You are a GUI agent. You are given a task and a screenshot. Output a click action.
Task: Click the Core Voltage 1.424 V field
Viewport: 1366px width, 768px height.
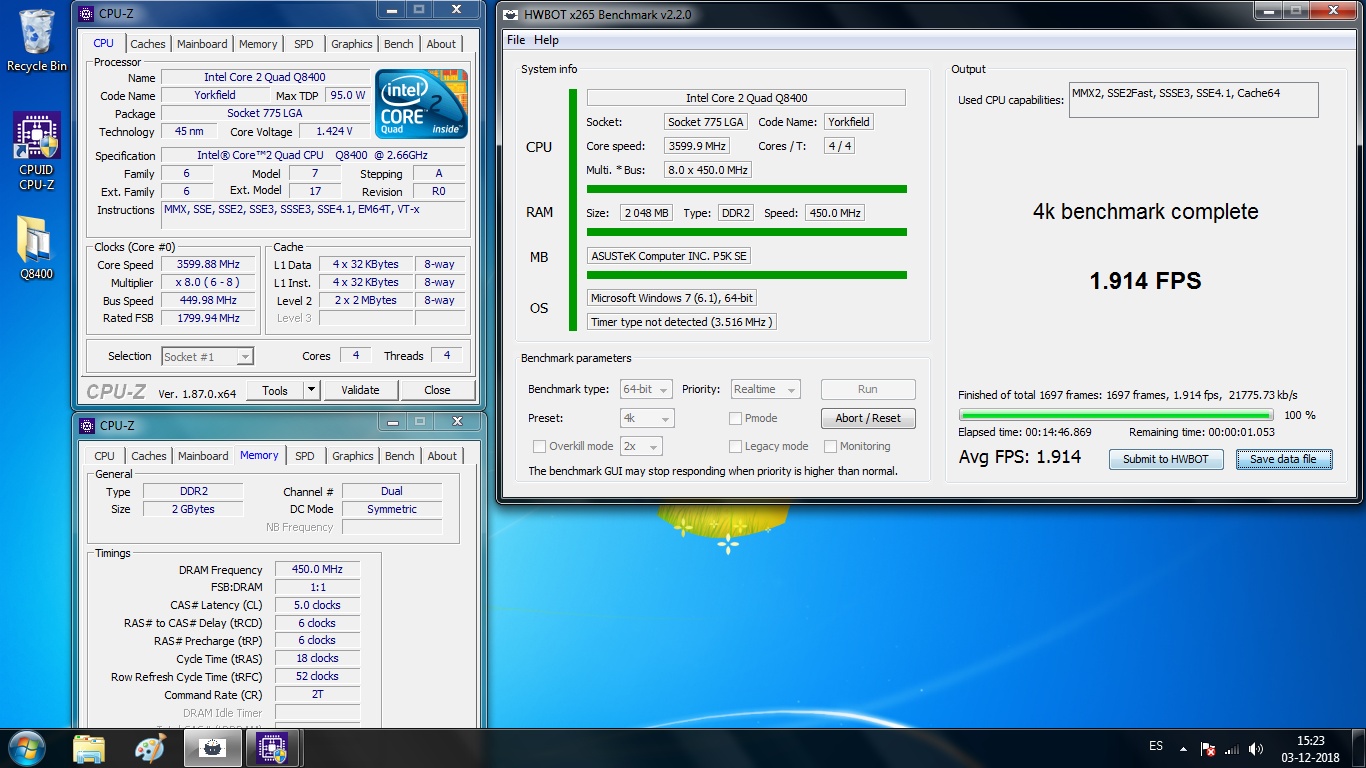pos(333,131)
